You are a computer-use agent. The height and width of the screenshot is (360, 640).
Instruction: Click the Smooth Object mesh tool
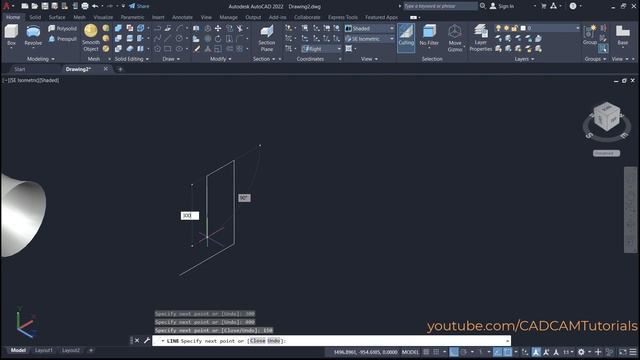click(91, 38)
